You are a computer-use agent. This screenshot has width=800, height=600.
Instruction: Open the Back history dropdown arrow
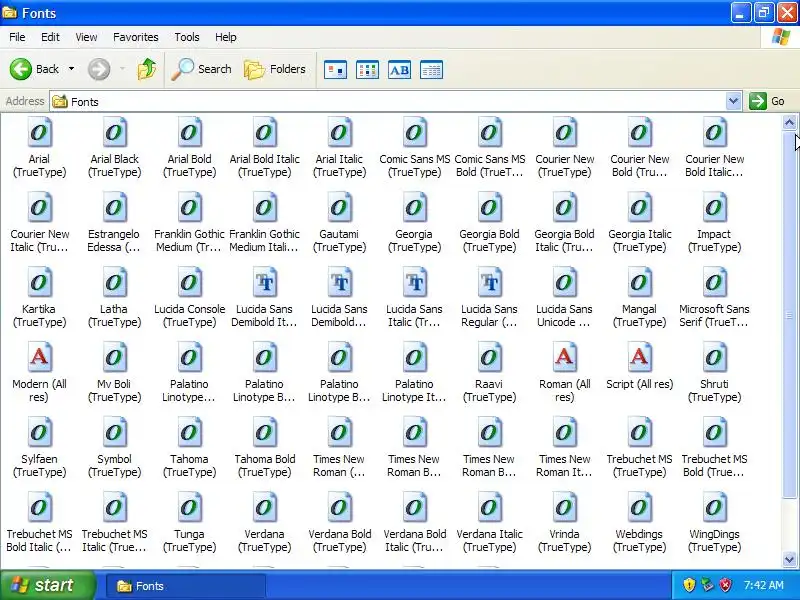point(71,69)
